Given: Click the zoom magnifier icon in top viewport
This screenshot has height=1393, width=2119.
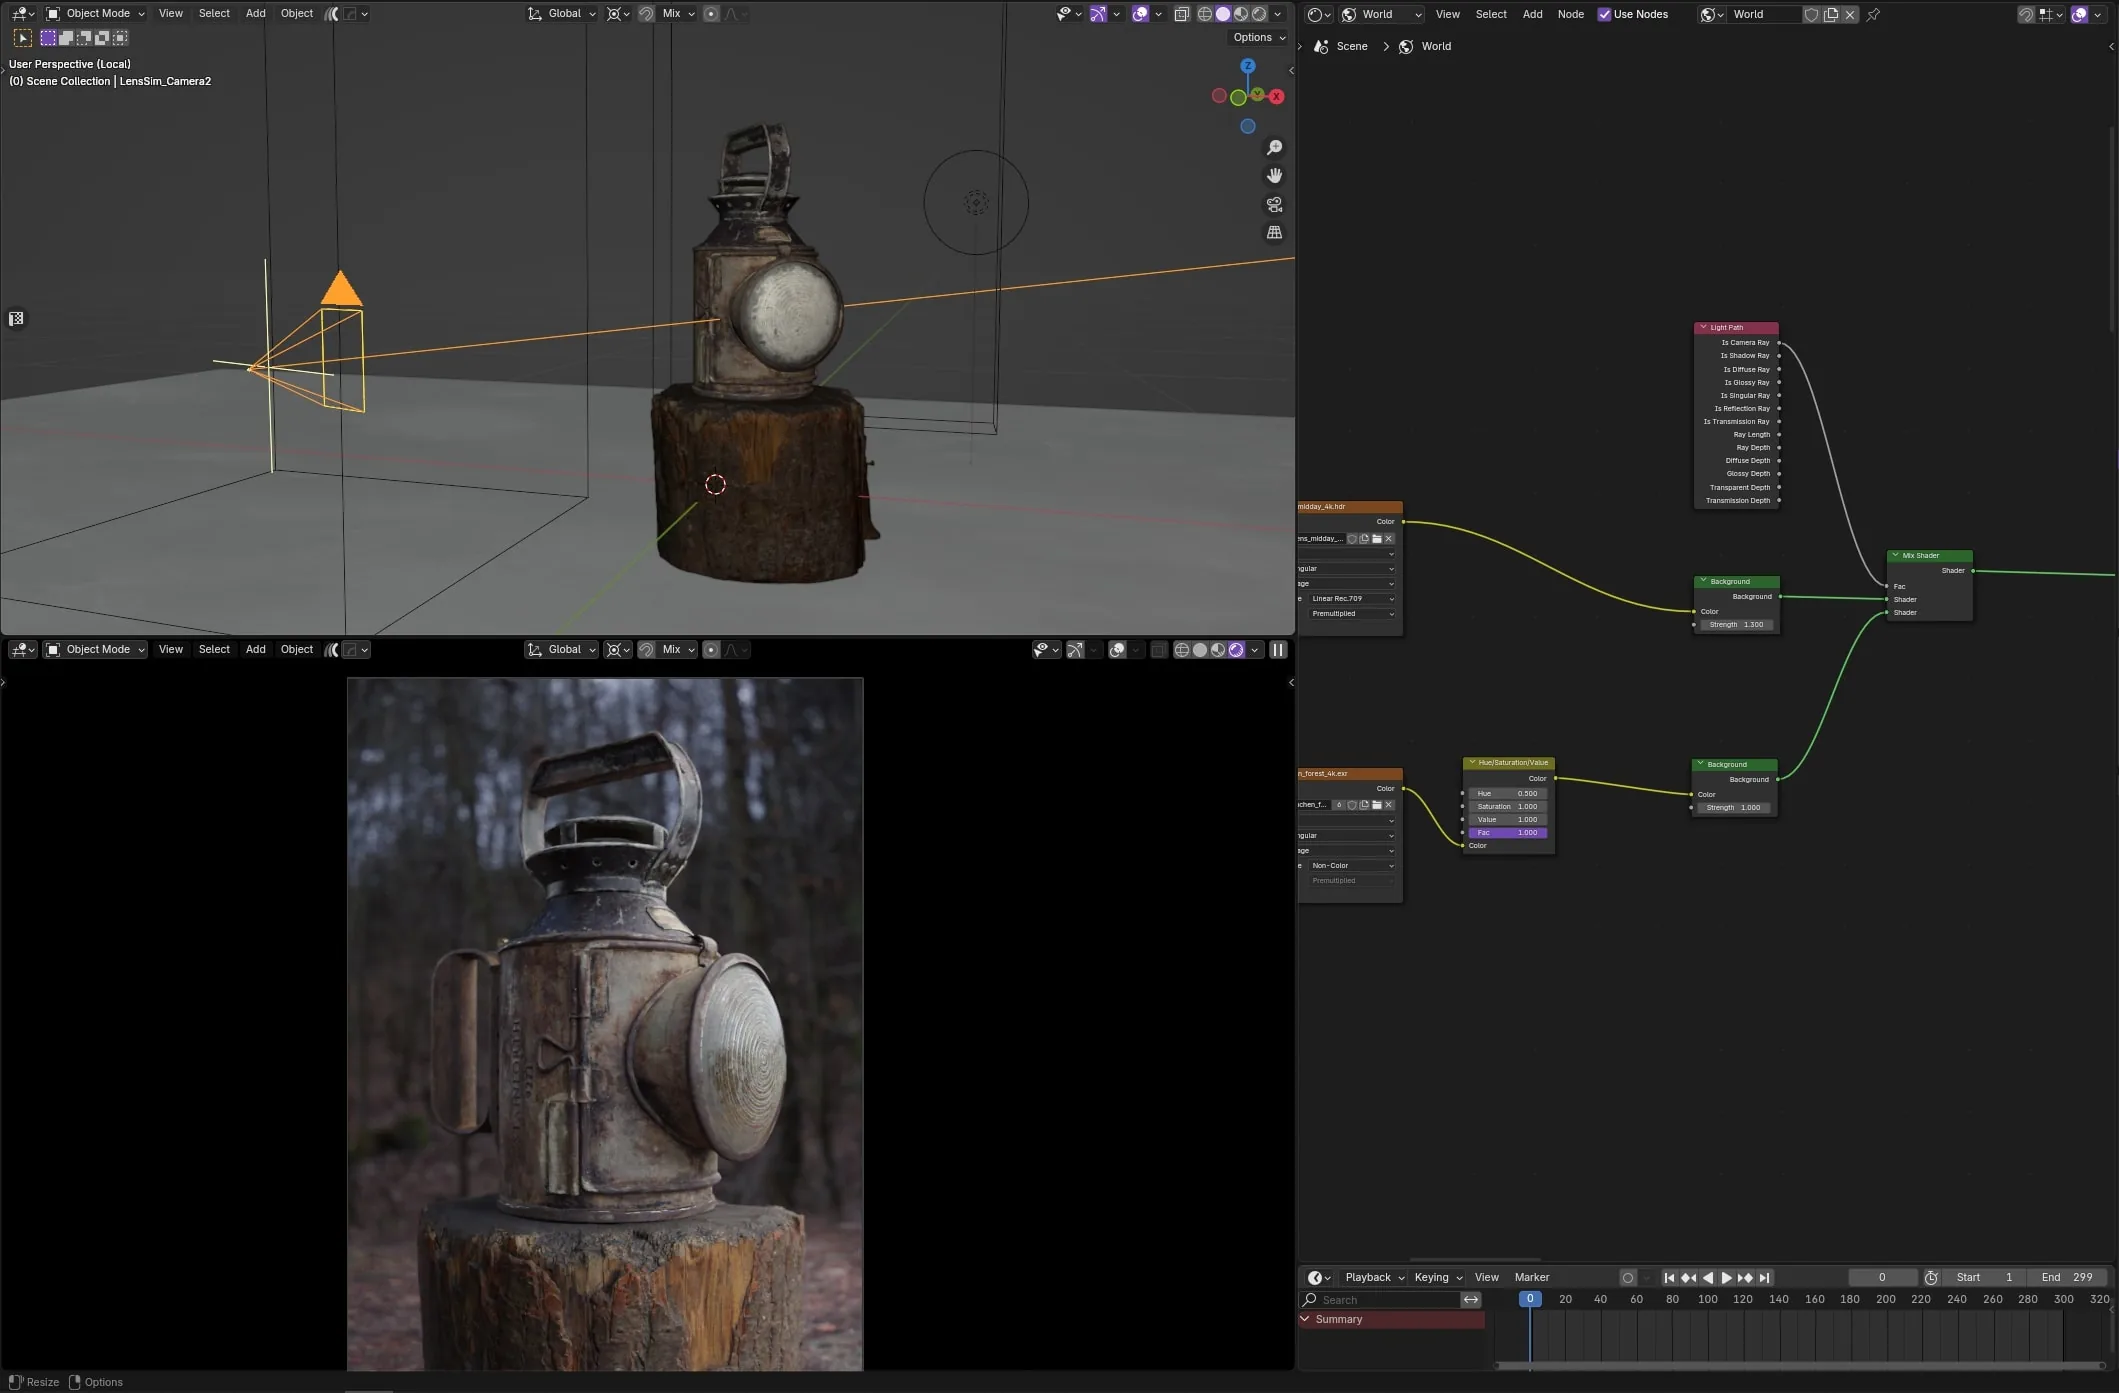Looking at the screenshot, I should [1274, 148].
